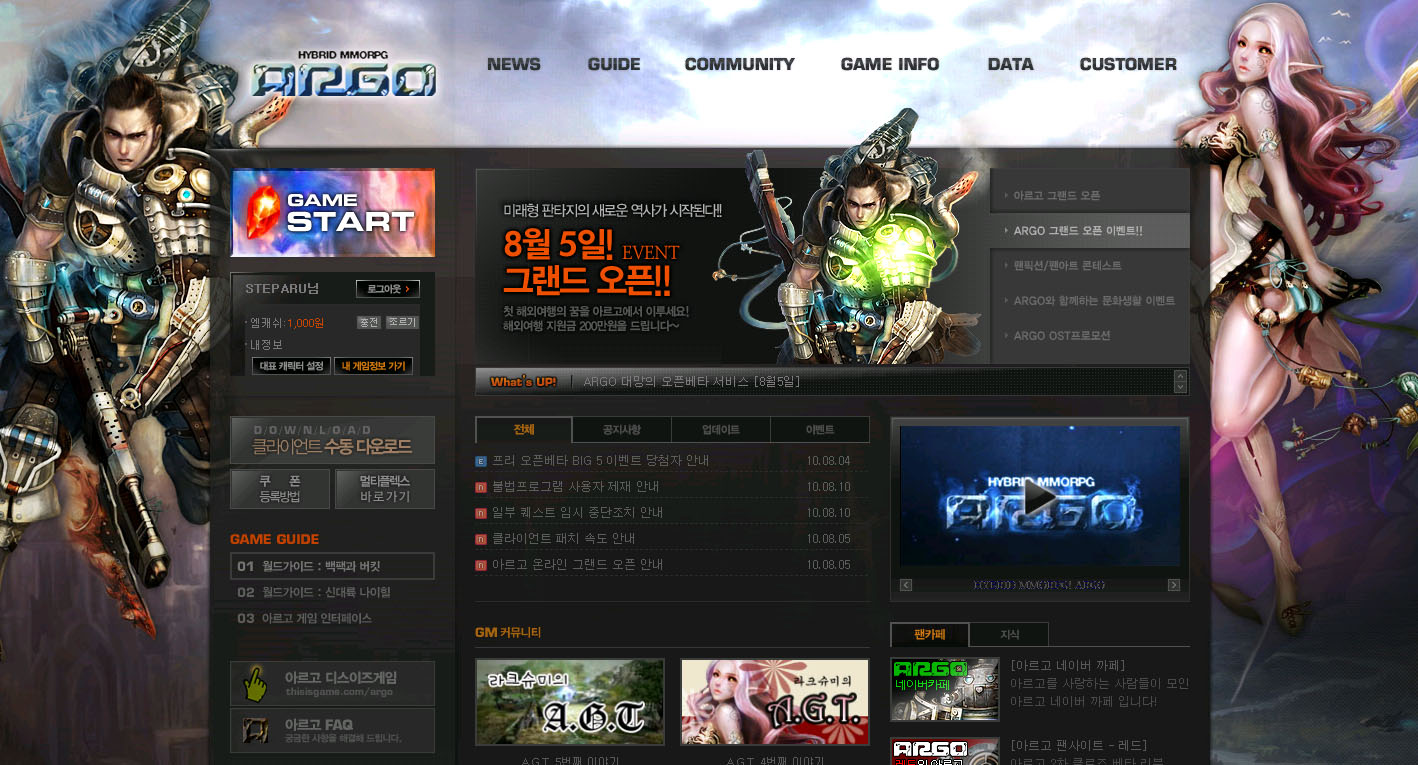Go to the previous video with left arrow

906,585
